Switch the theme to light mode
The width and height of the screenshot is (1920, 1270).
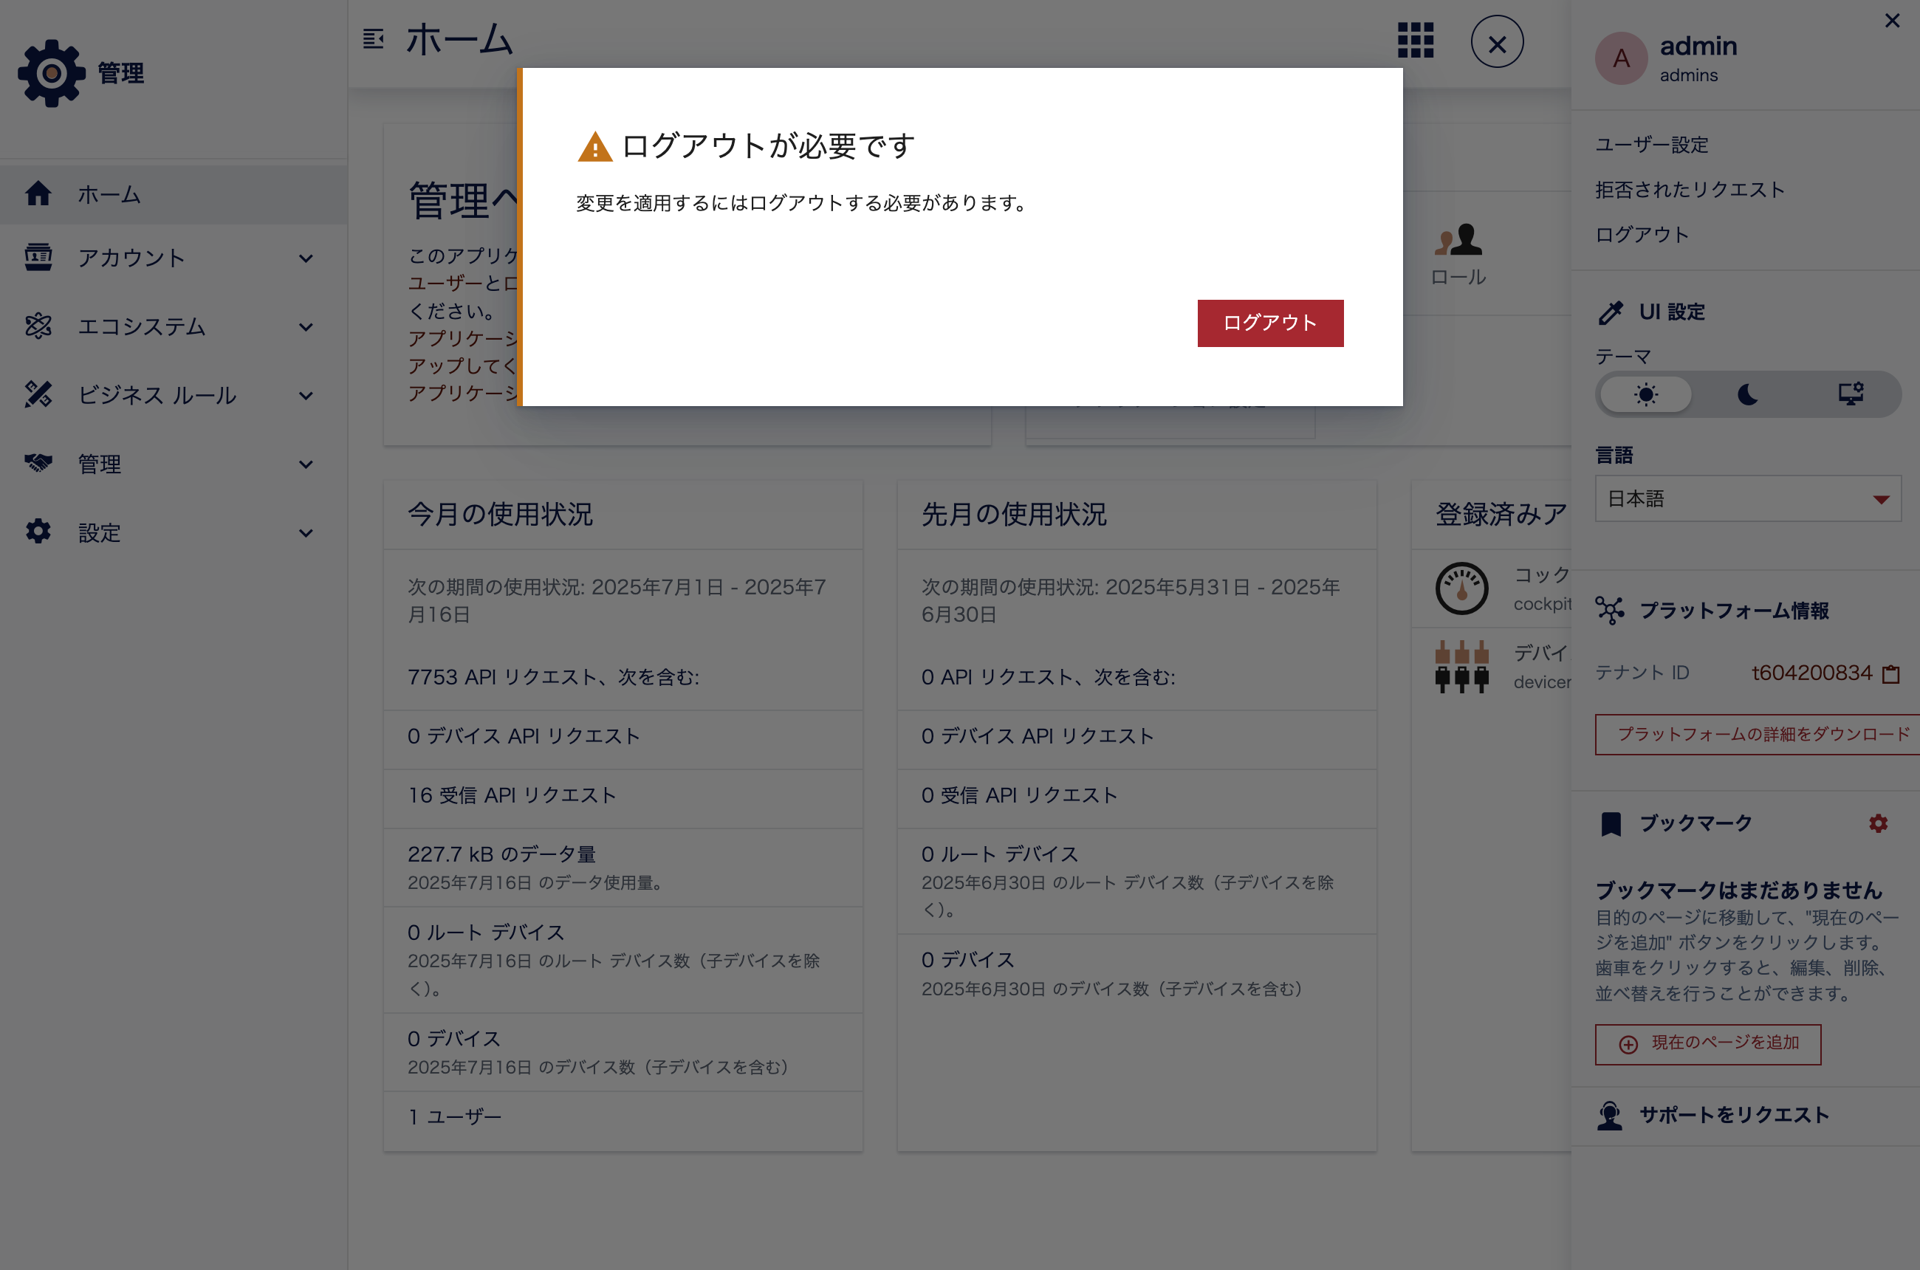tap(1644, 394)
